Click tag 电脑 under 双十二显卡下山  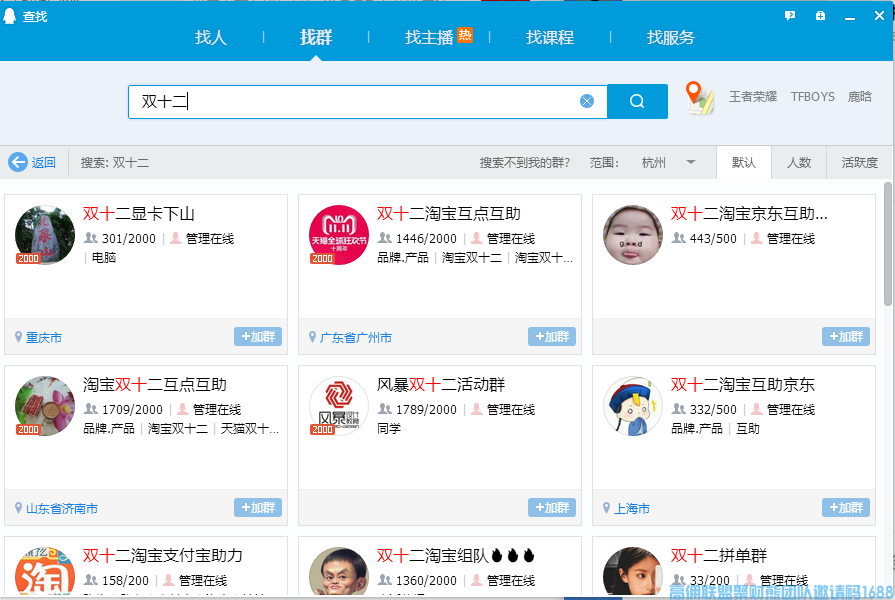tap(104, 257)
